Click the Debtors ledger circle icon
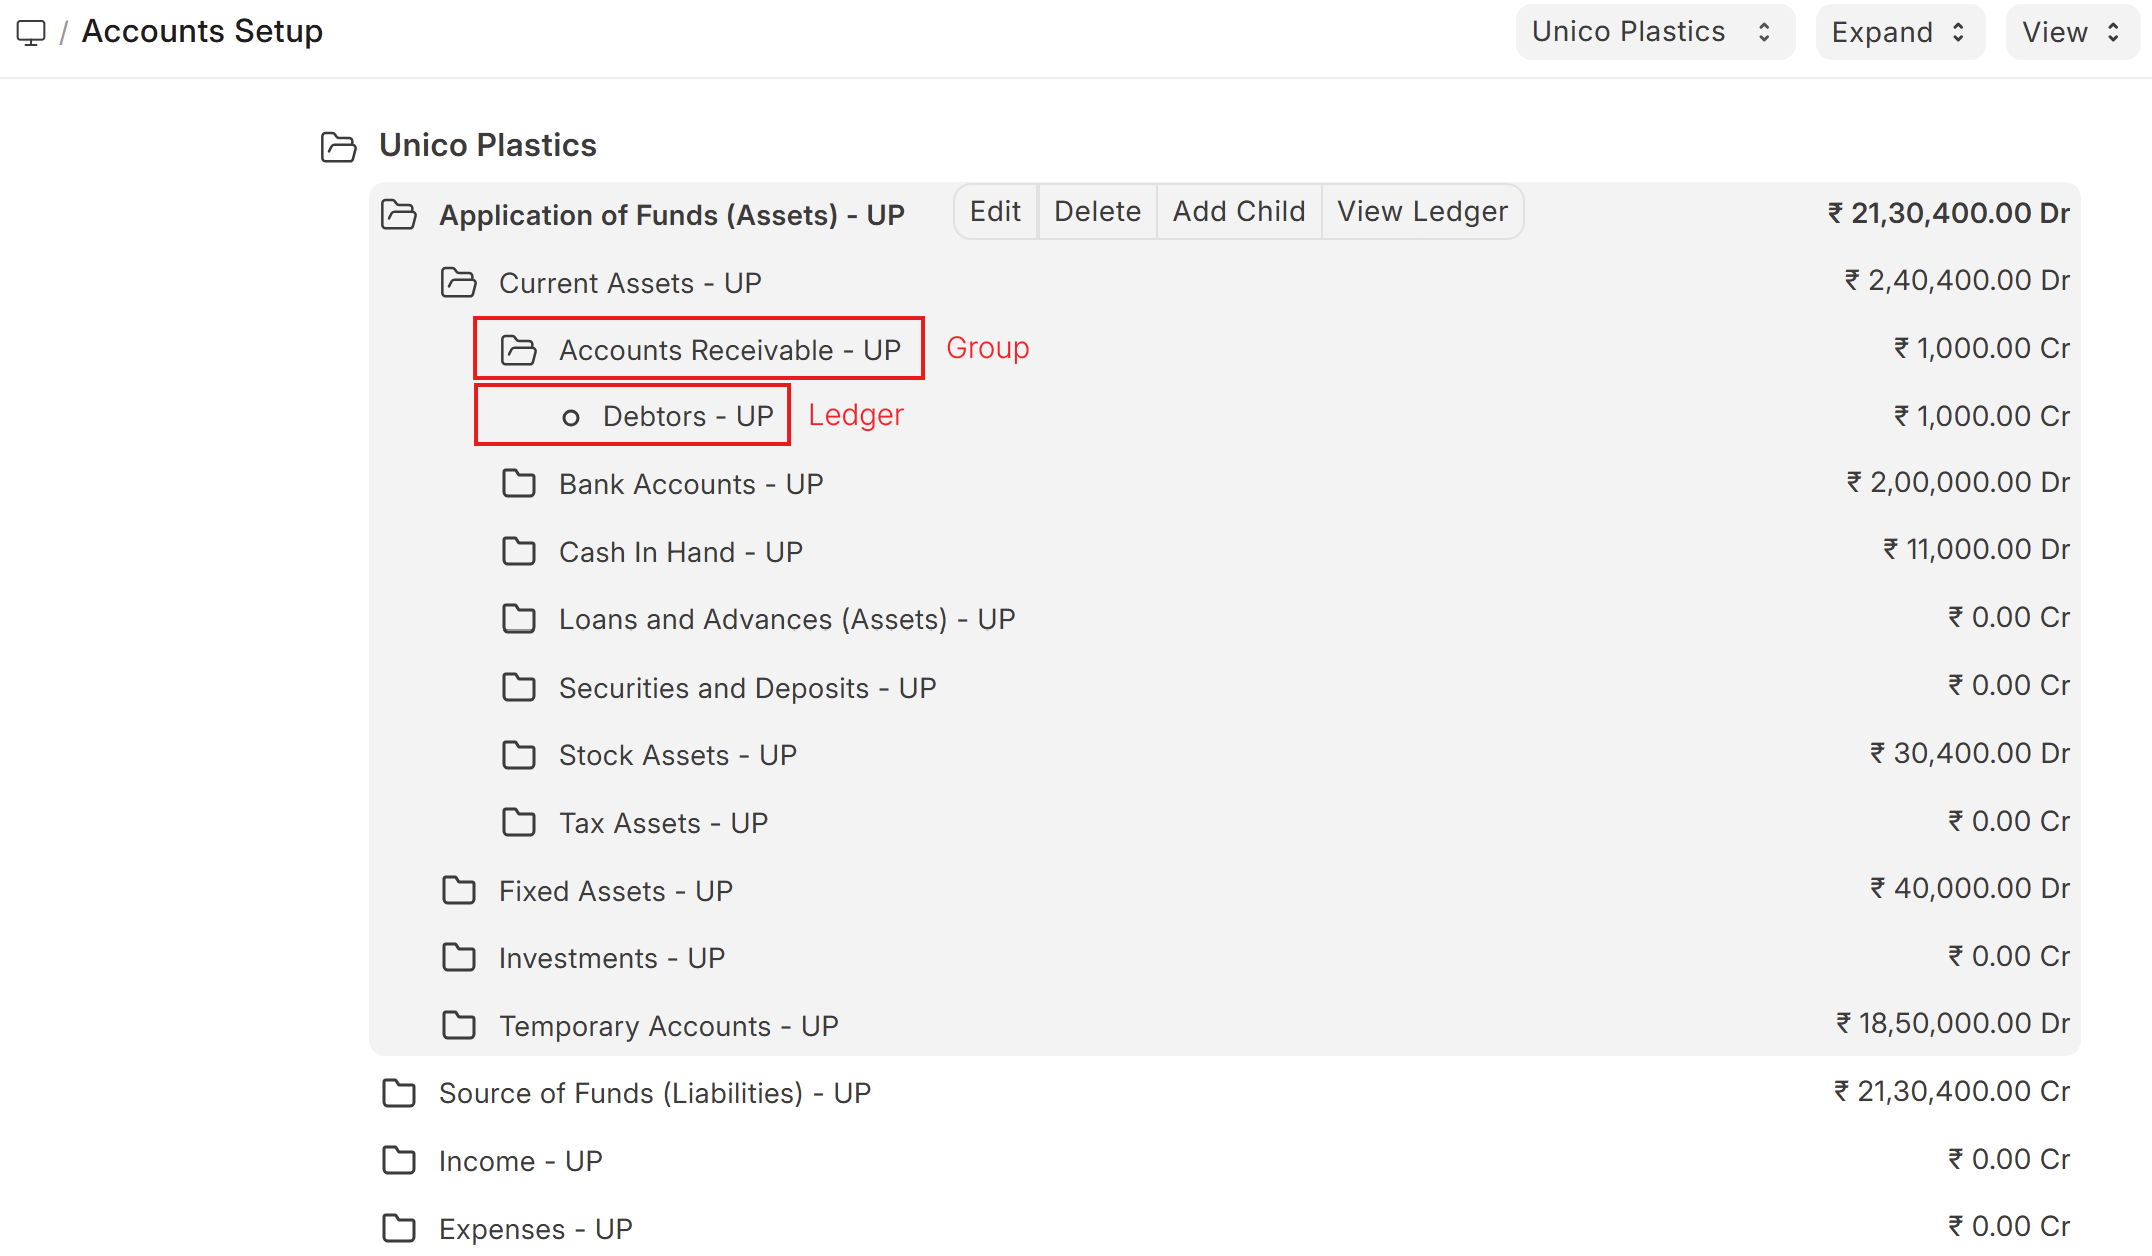Image resolution: width=2152 pixels, height=1256 pixels. [x=571, y=418]
